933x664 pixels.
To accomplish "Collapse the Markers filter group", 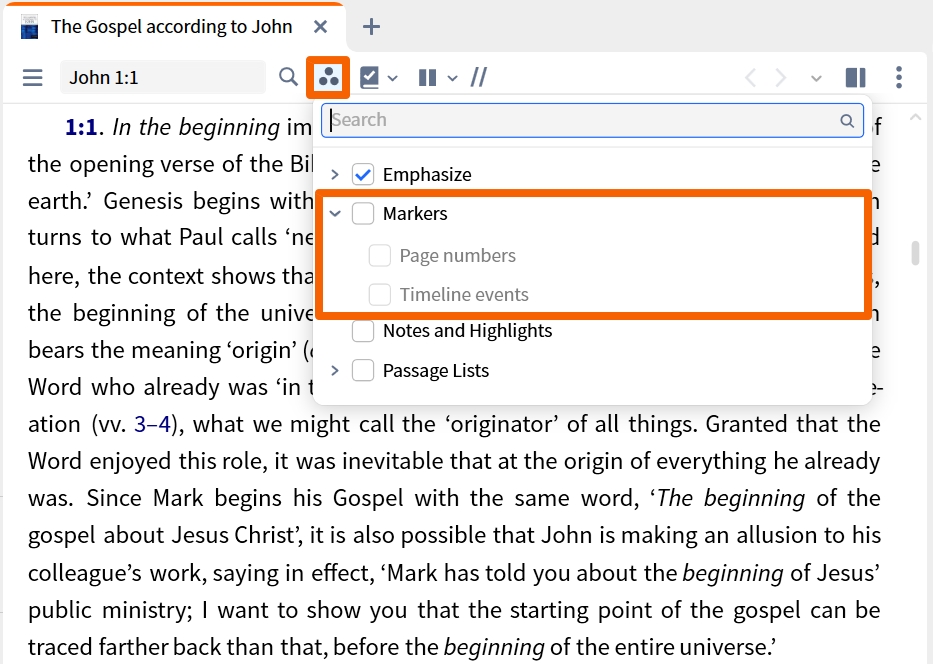I will (335, 213).
